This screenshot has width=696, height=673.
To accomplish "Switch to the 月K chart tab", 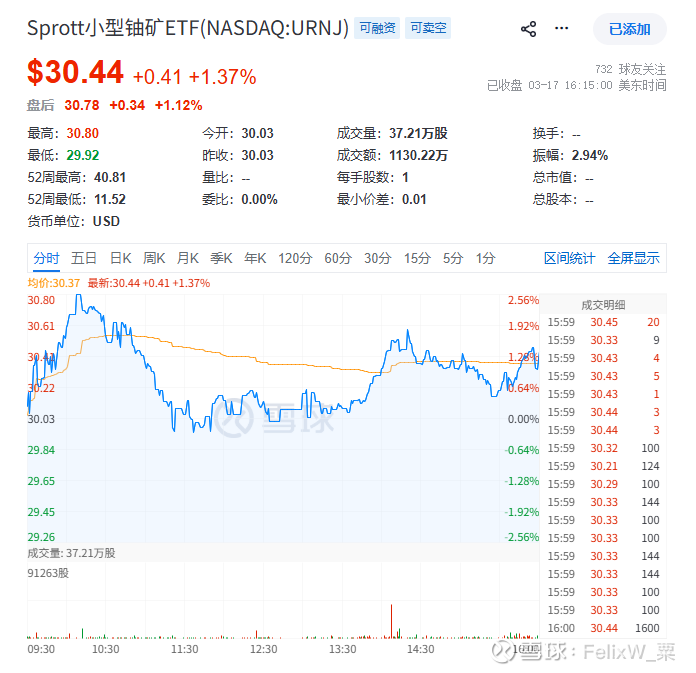I will click(x=187, y=258).
